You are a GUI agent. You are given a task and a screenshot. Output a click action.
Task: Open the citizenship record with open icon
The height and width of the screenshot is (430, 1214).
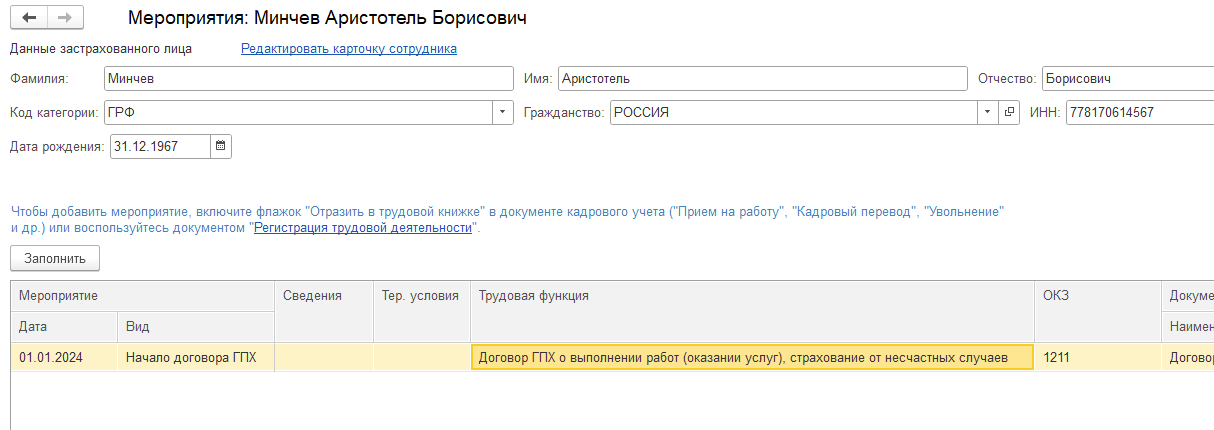click(x=1009, y=112)
